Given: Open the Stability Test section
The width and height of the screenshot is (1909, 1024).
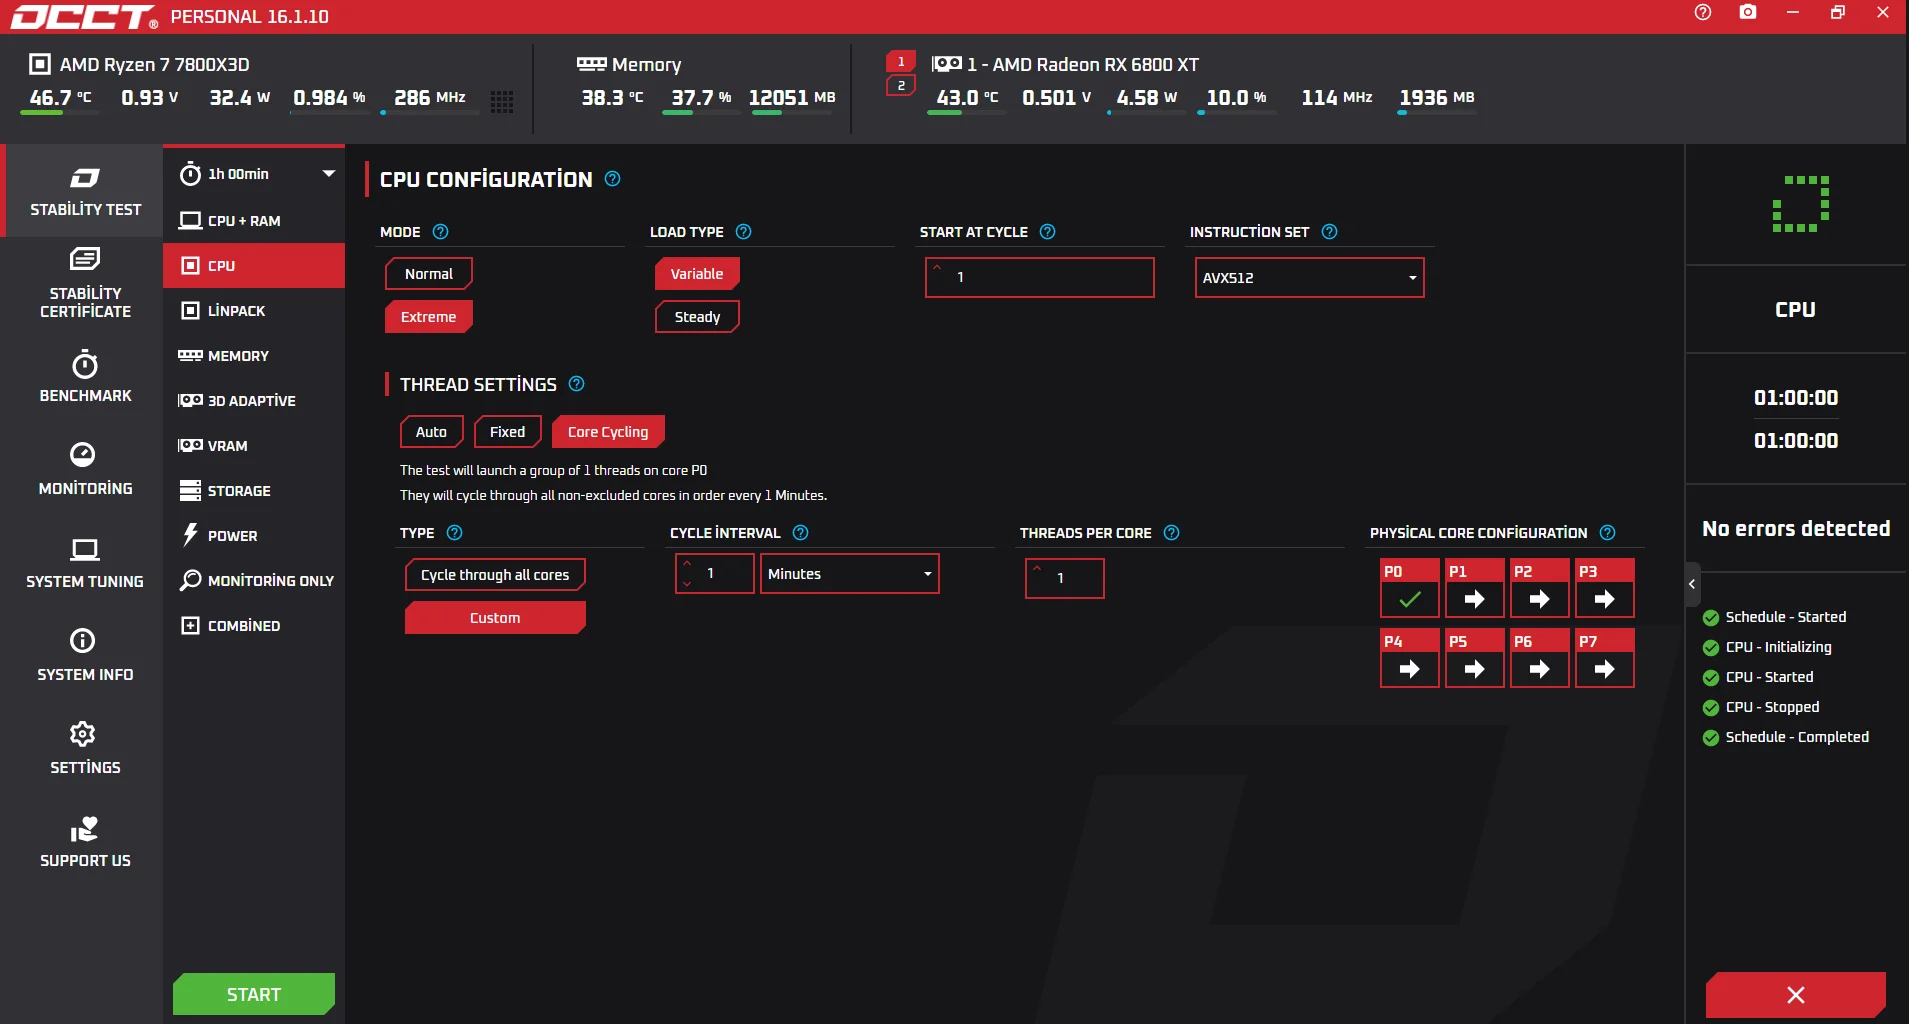Looking at the screenshot, I should 85,191.
